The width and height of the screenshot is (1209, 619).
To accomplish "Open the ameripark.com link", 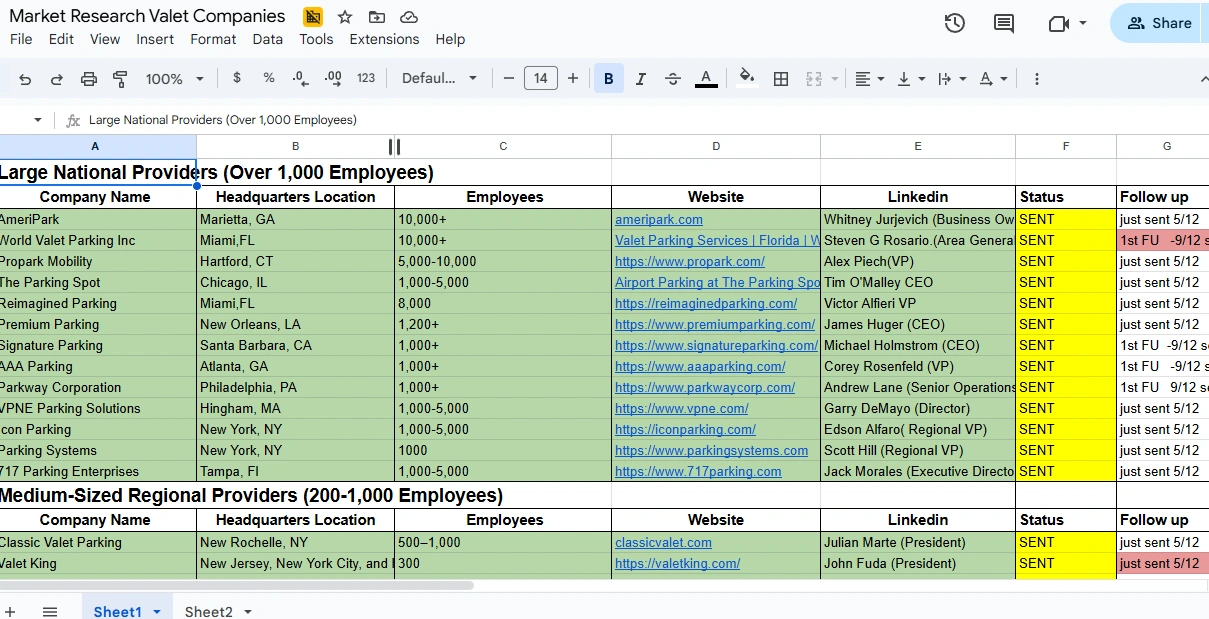I will pyautogui.click(x=659, y=219).
